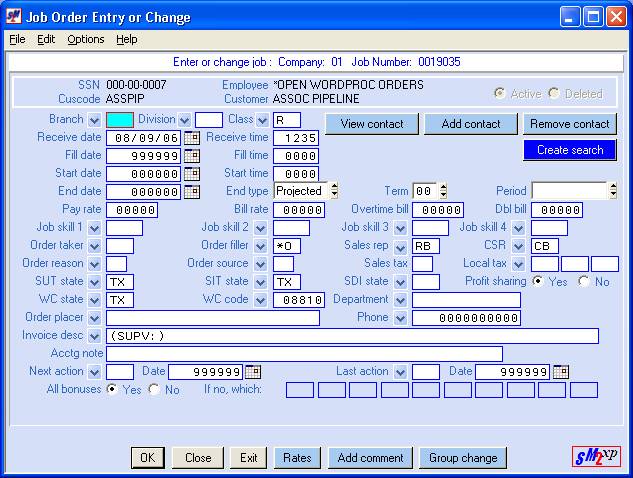Click the Create search button
The height and width of the screenshot is (478, 633).
pos(569,150)
